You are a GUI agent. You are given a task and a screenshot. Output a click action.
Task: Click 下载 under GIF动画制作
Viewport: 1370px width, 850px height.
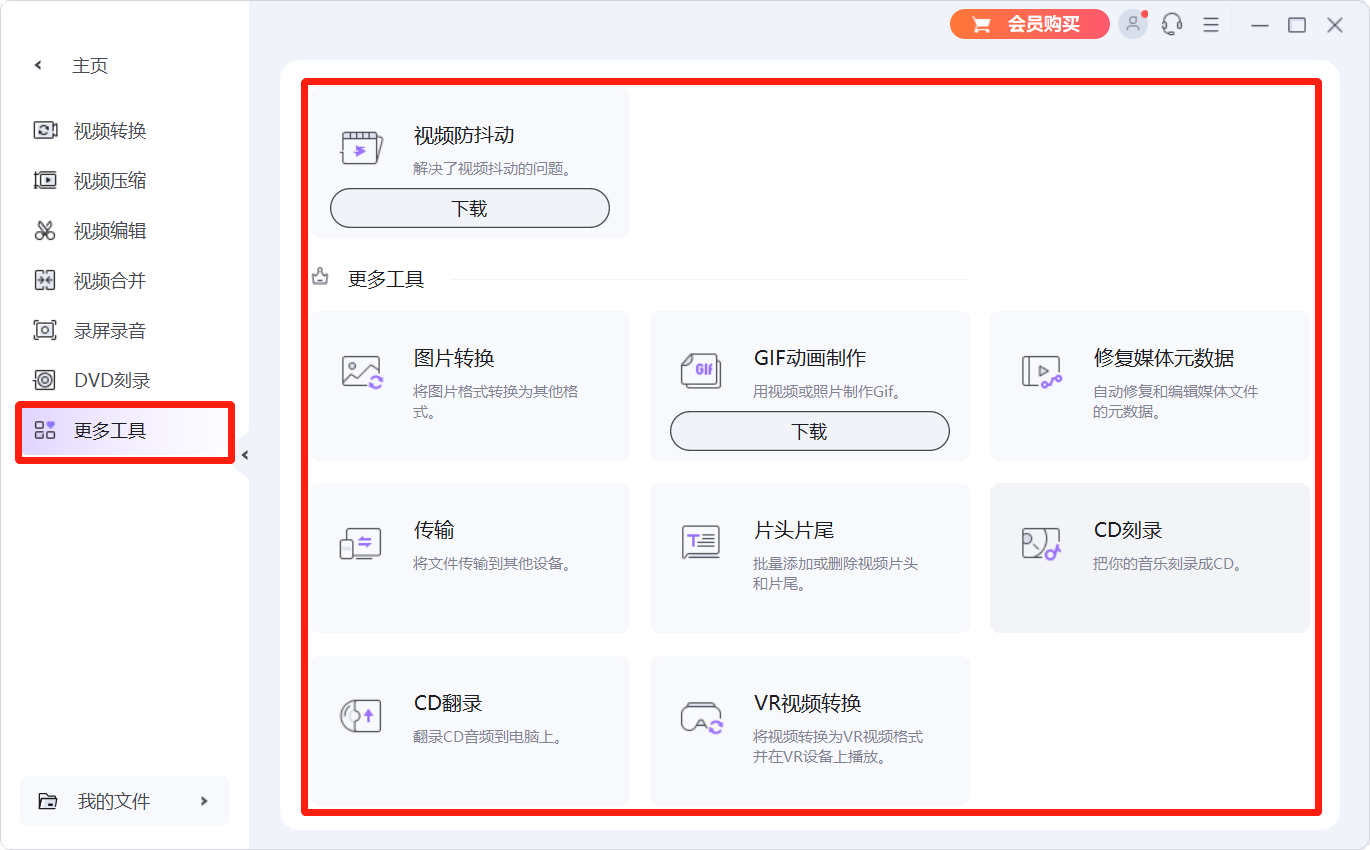[810, 431]
